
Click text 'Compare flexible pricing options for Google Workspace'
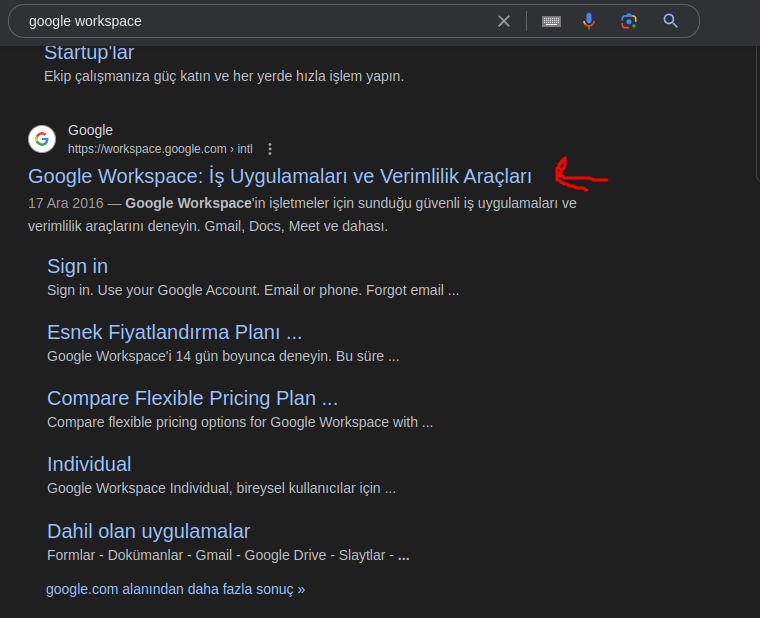pyautogui.click(x=218, y=422)
